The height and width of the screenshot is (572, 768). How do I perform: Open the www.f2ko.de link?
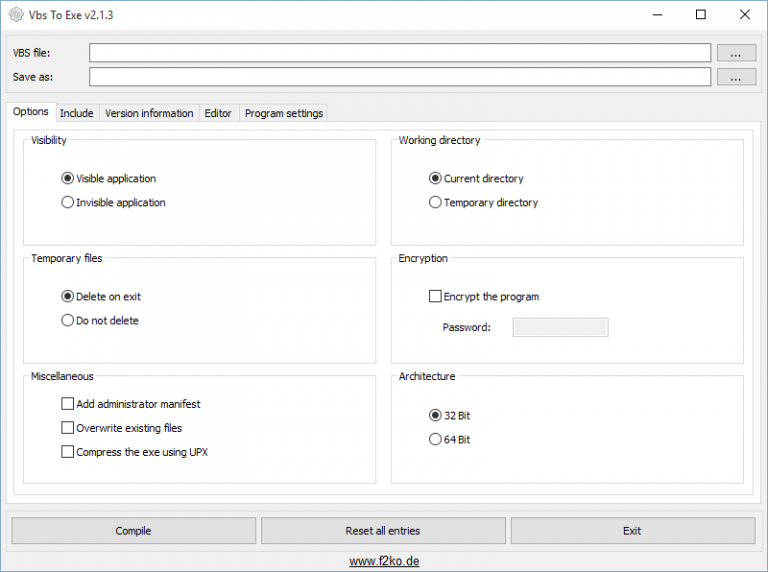(x=384, y=561)
